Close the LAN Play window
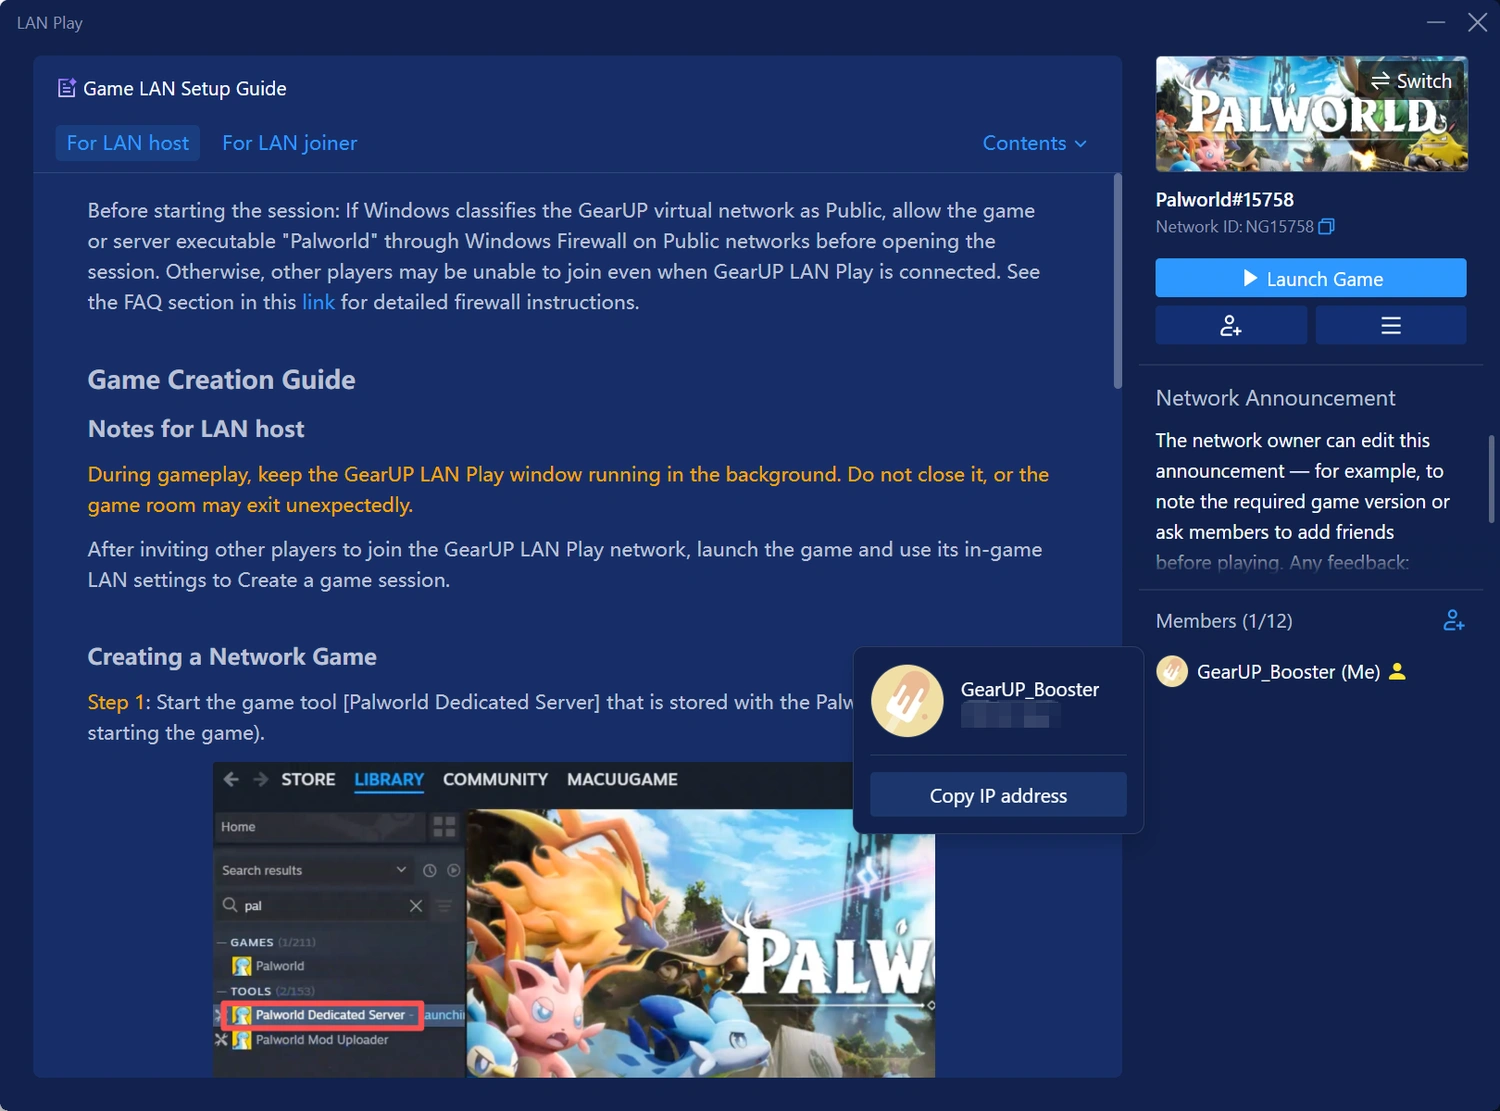The height and width of the screenshot is (1111, 1500). point(1477,22)
